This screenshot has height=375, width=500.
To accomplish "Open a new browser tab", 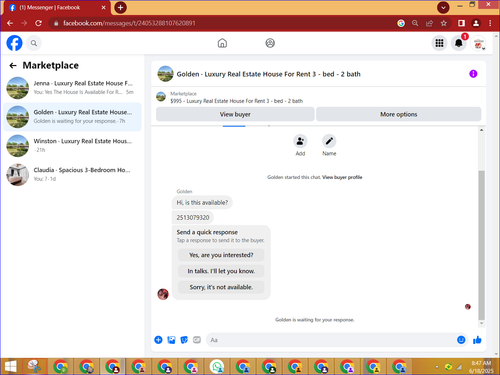I will [120, 7].
